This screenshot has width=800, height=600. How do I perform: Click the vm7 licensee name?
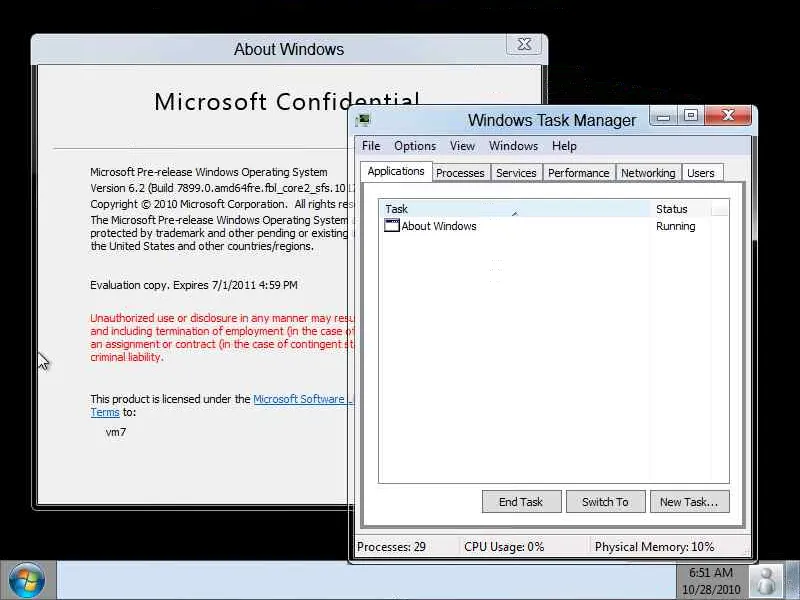pyautogui.click(x=116, y=432)
